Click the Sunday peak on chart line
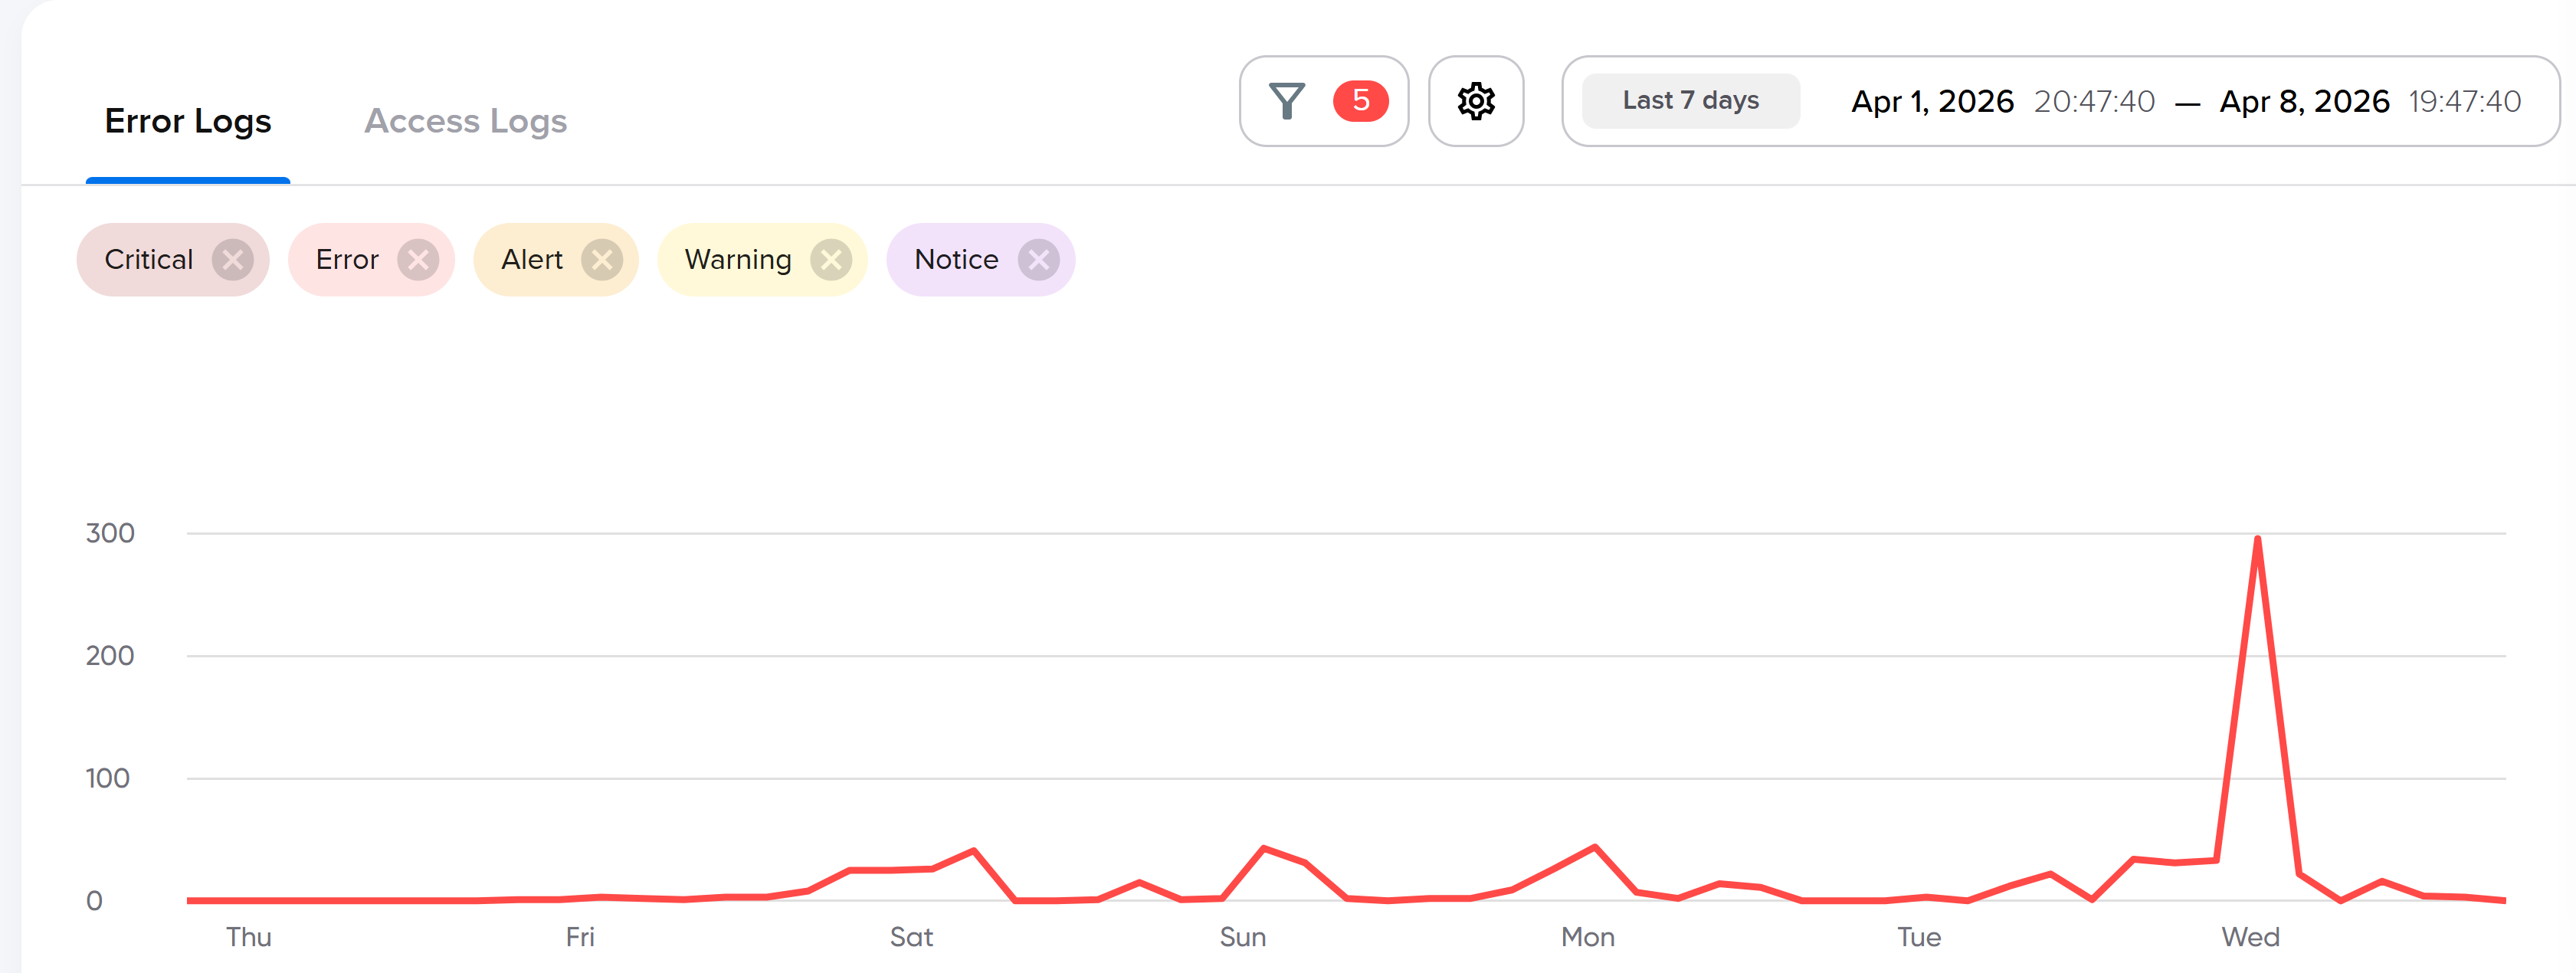Screen dimensions: 2576x973 click(1264, 848)
